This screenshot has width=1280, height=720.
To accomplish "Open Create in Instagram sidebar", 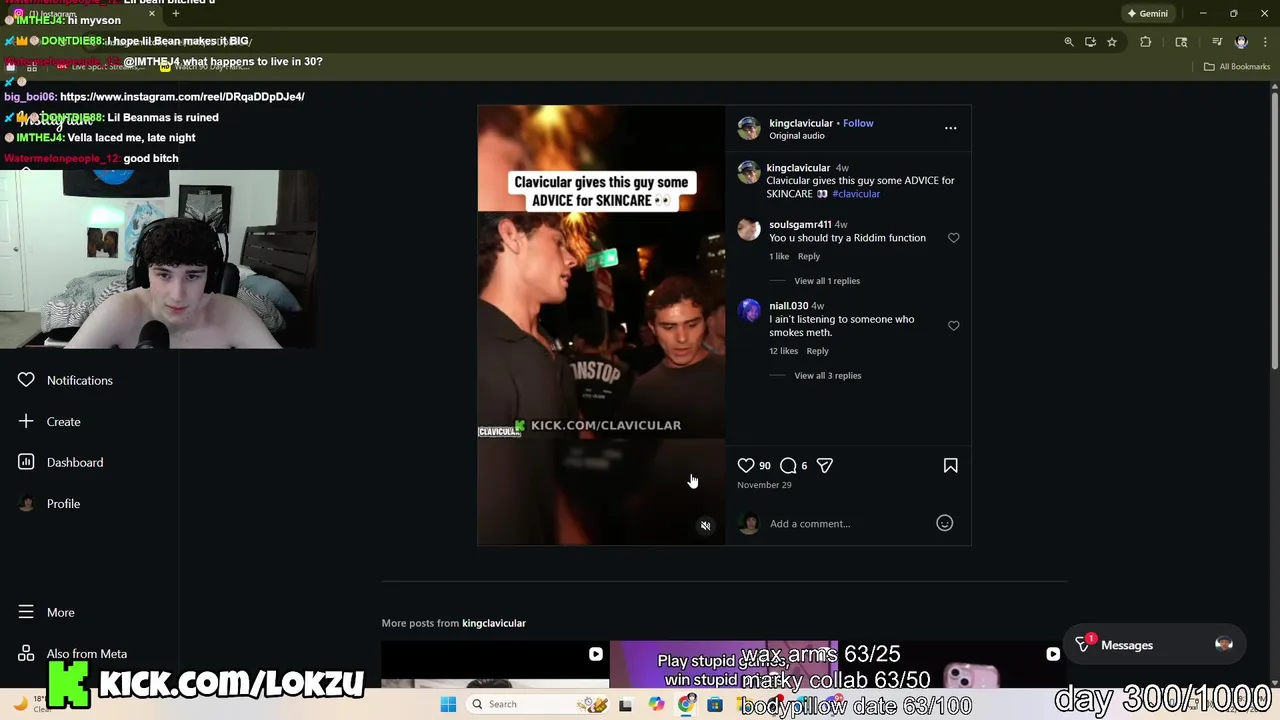I will [x=63, y=422].
